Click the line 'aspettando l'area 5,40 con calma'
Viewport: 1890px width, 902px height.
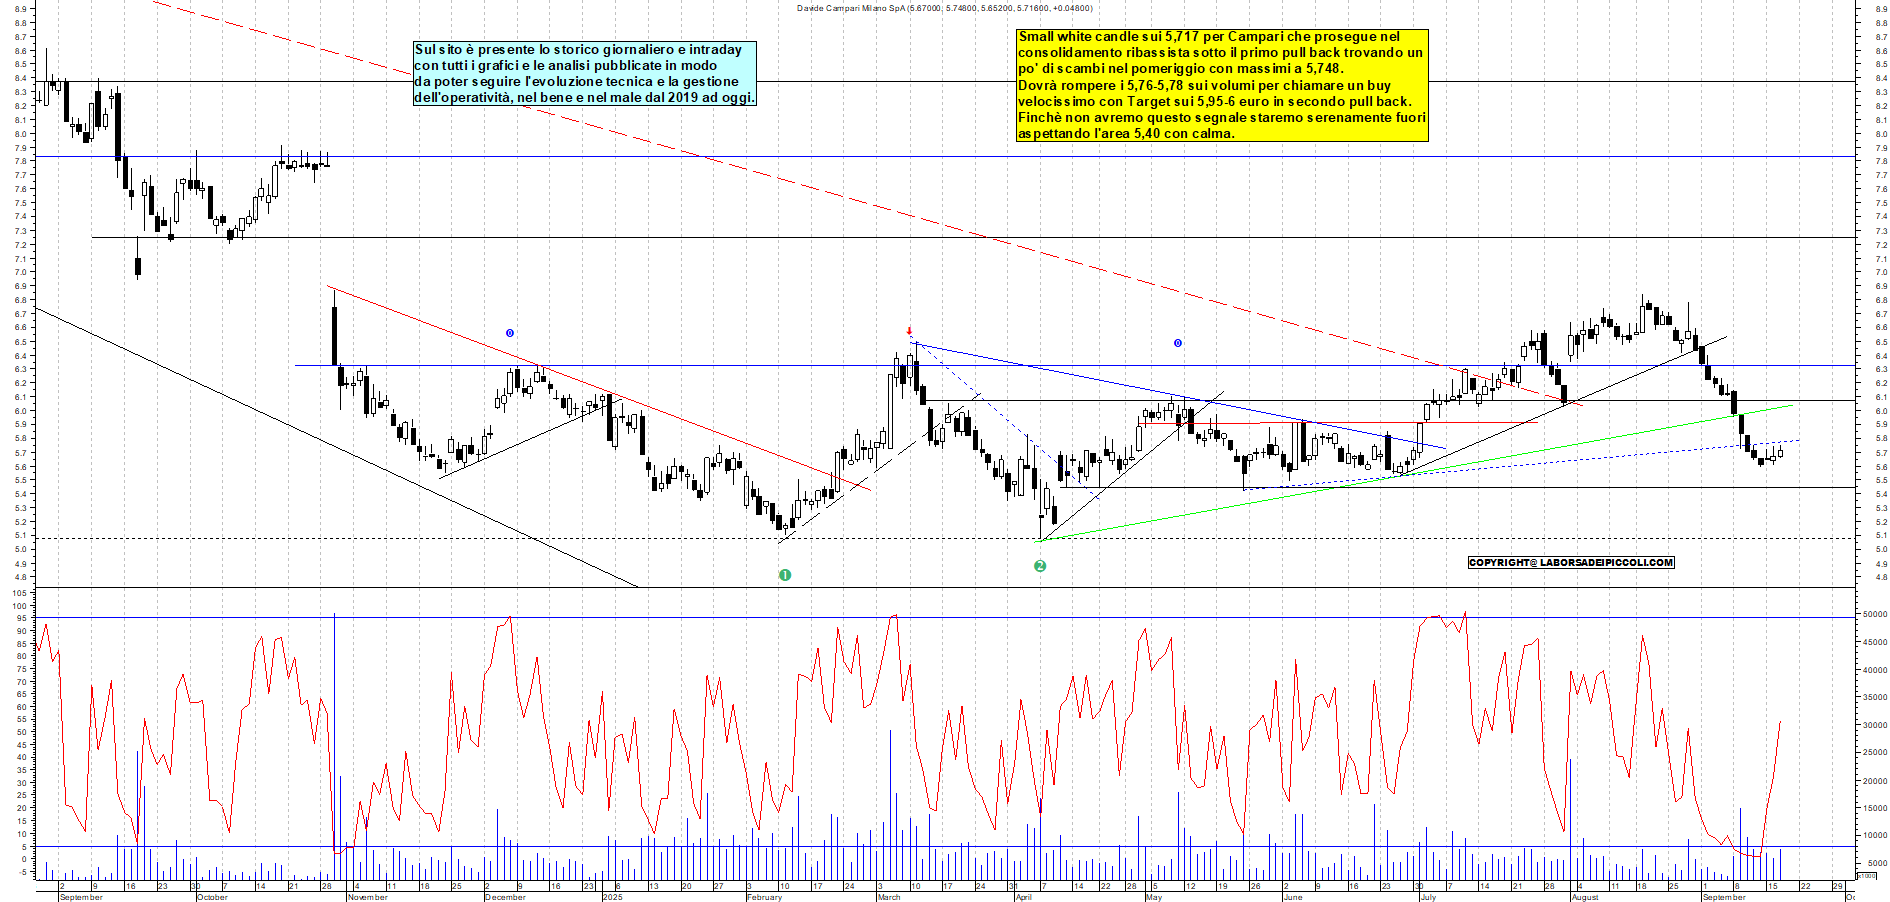coord(1126,133)
